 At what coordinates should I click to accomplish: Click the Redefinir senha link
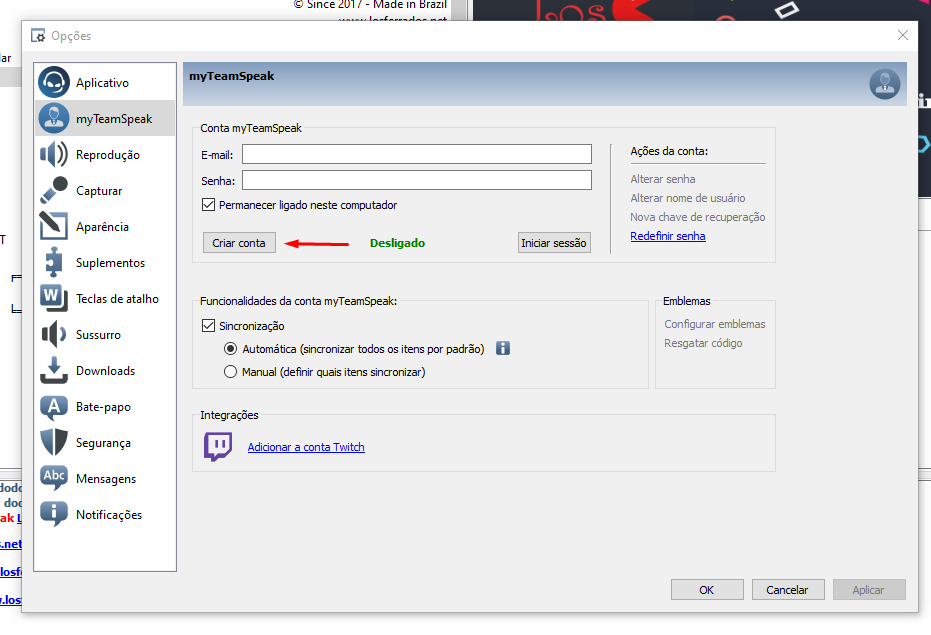point(667,236)
